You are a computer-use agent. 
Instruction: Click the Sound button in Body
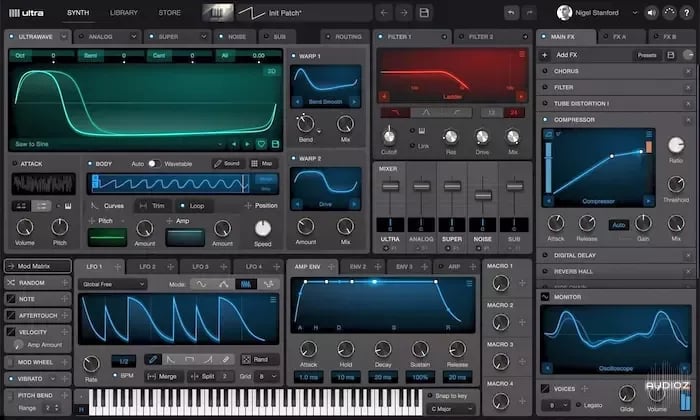click(227, 164)
